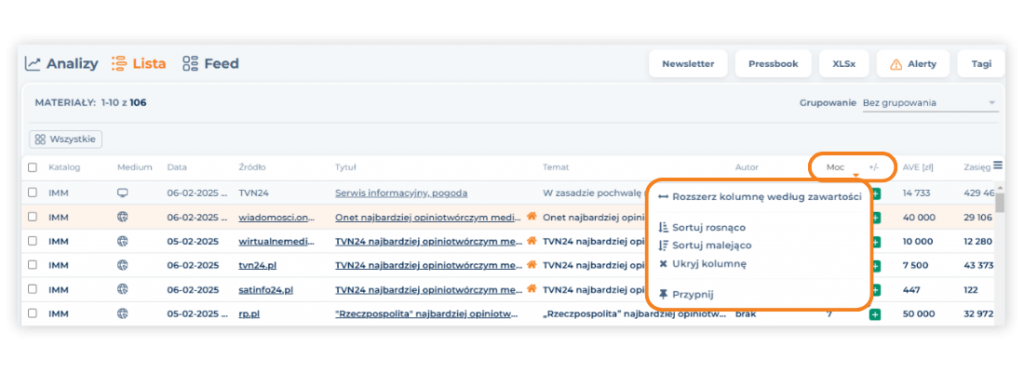
Task: Open the wiadomosci.on... source link
Action: (x=276, y=217)
